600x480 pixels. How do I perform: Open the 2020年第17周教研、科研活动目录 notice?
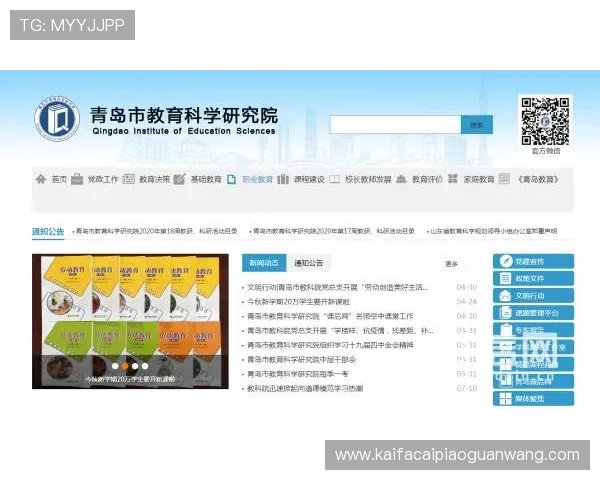pos(334,231)
